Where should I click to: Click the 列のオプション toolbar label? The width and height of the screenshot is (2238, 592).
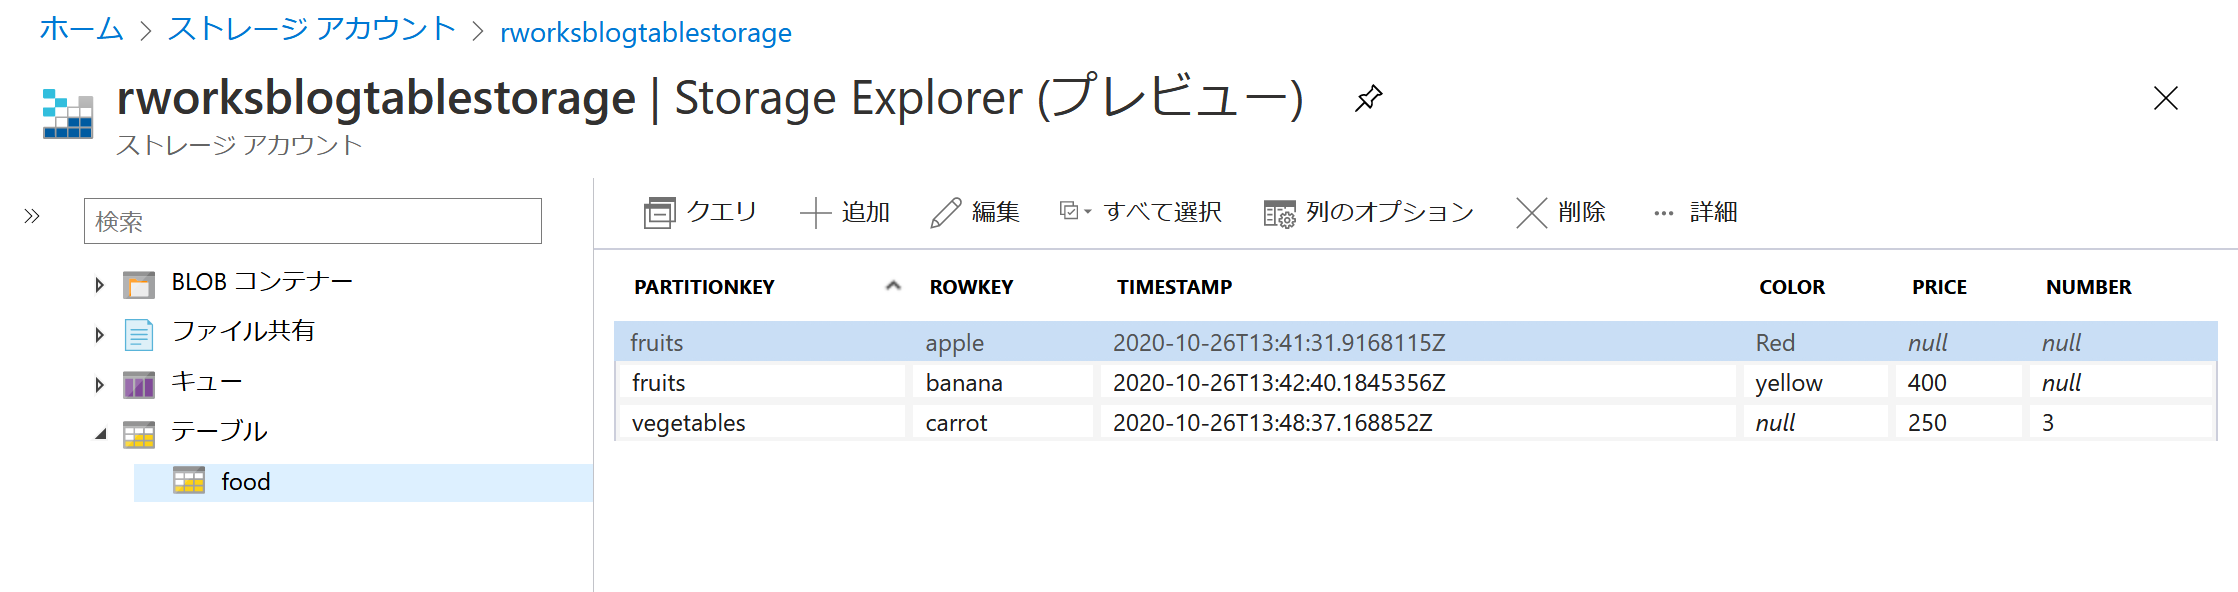[1390, 212]
